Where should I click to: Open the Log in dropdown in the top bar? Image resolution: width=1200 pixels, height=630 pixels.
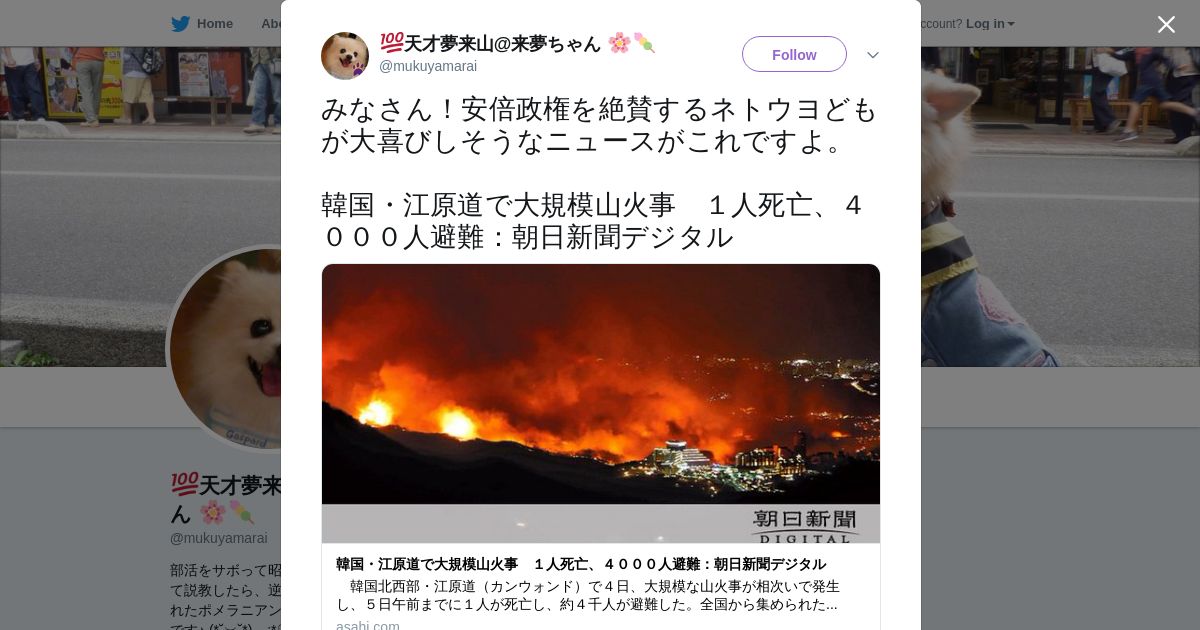[x=990, y=24]
